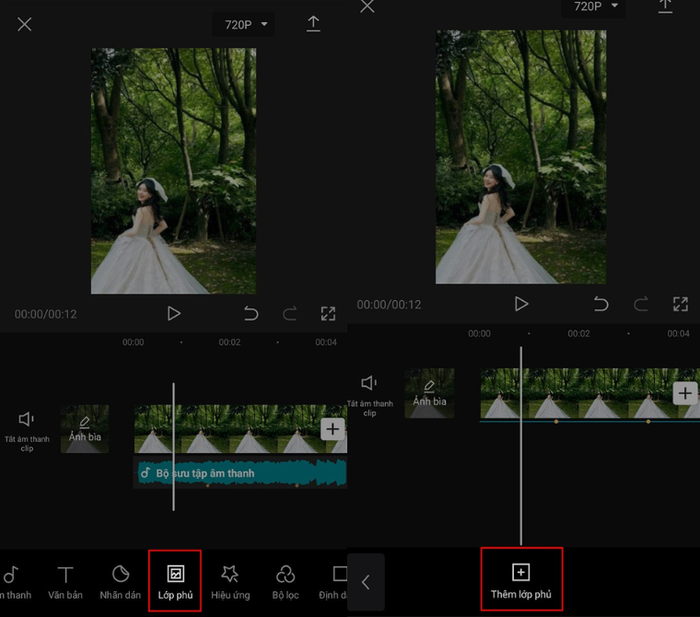This screenshot has height=617, width=700.
Task: Select the Bộ sưu tập âm thanh audio track
Action: [x=240, y=473]
